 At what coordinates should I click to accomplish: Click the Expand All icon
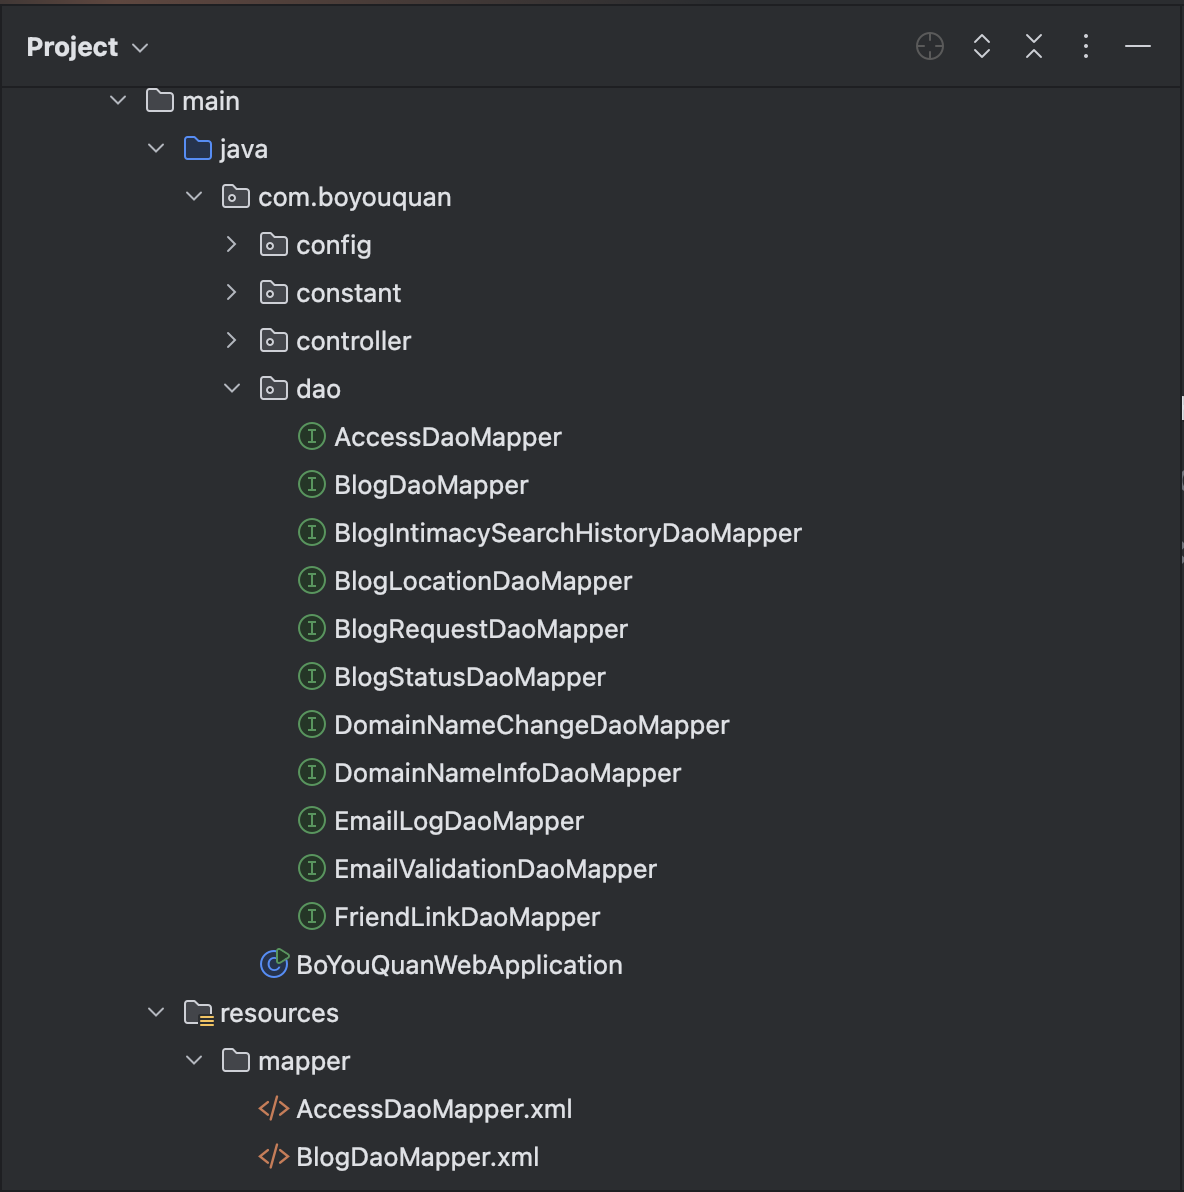(x=982, y=46)
